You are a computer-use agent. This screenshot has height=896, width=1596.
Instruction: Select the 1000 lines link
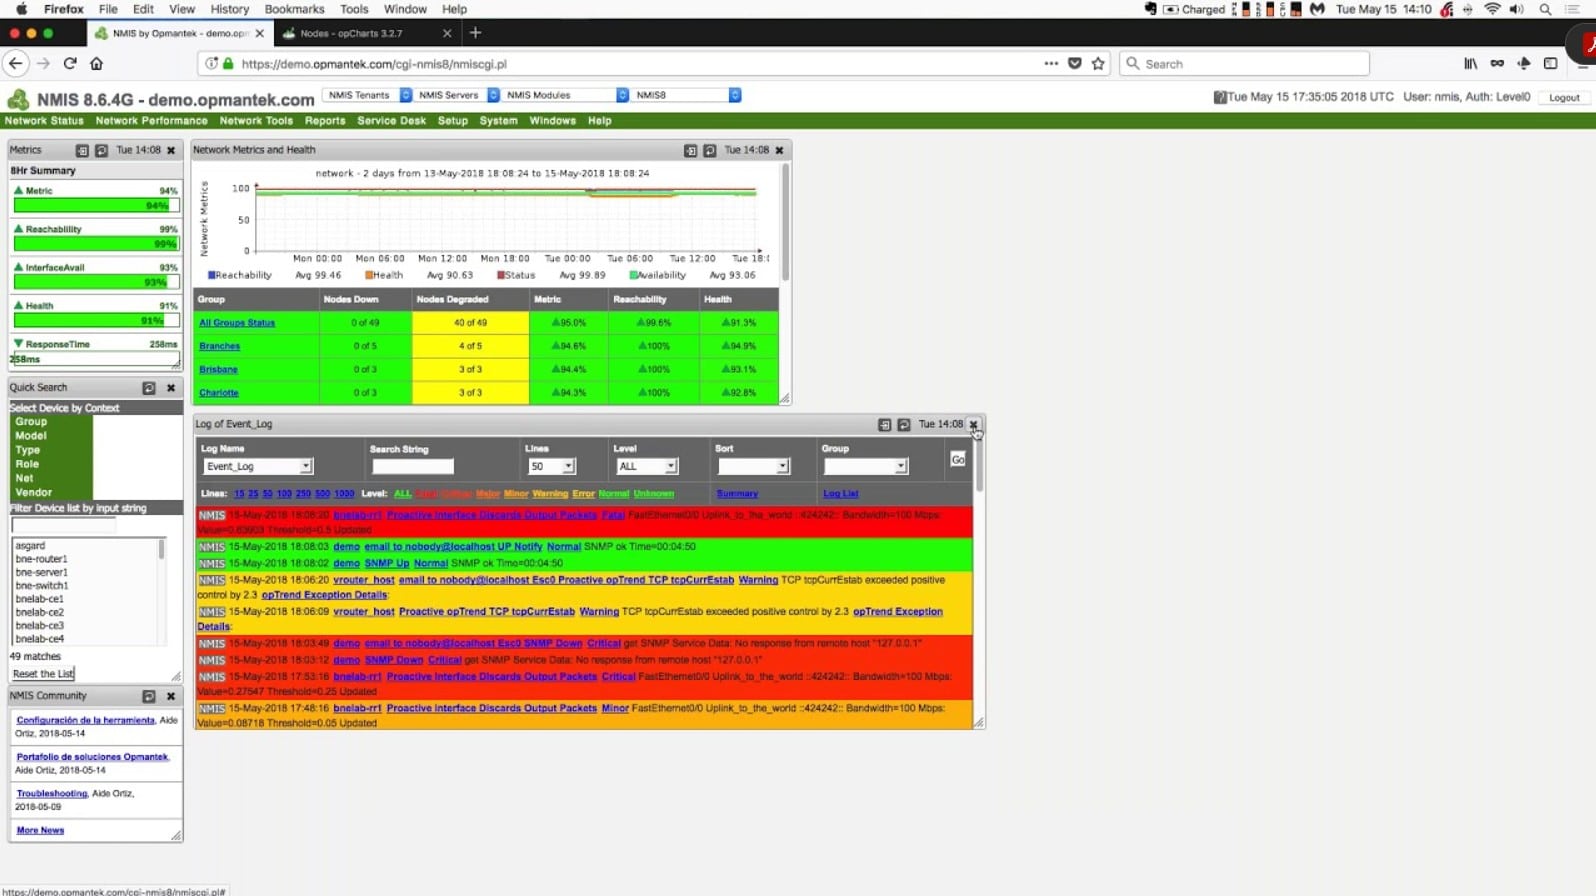[x=344, y=494]
